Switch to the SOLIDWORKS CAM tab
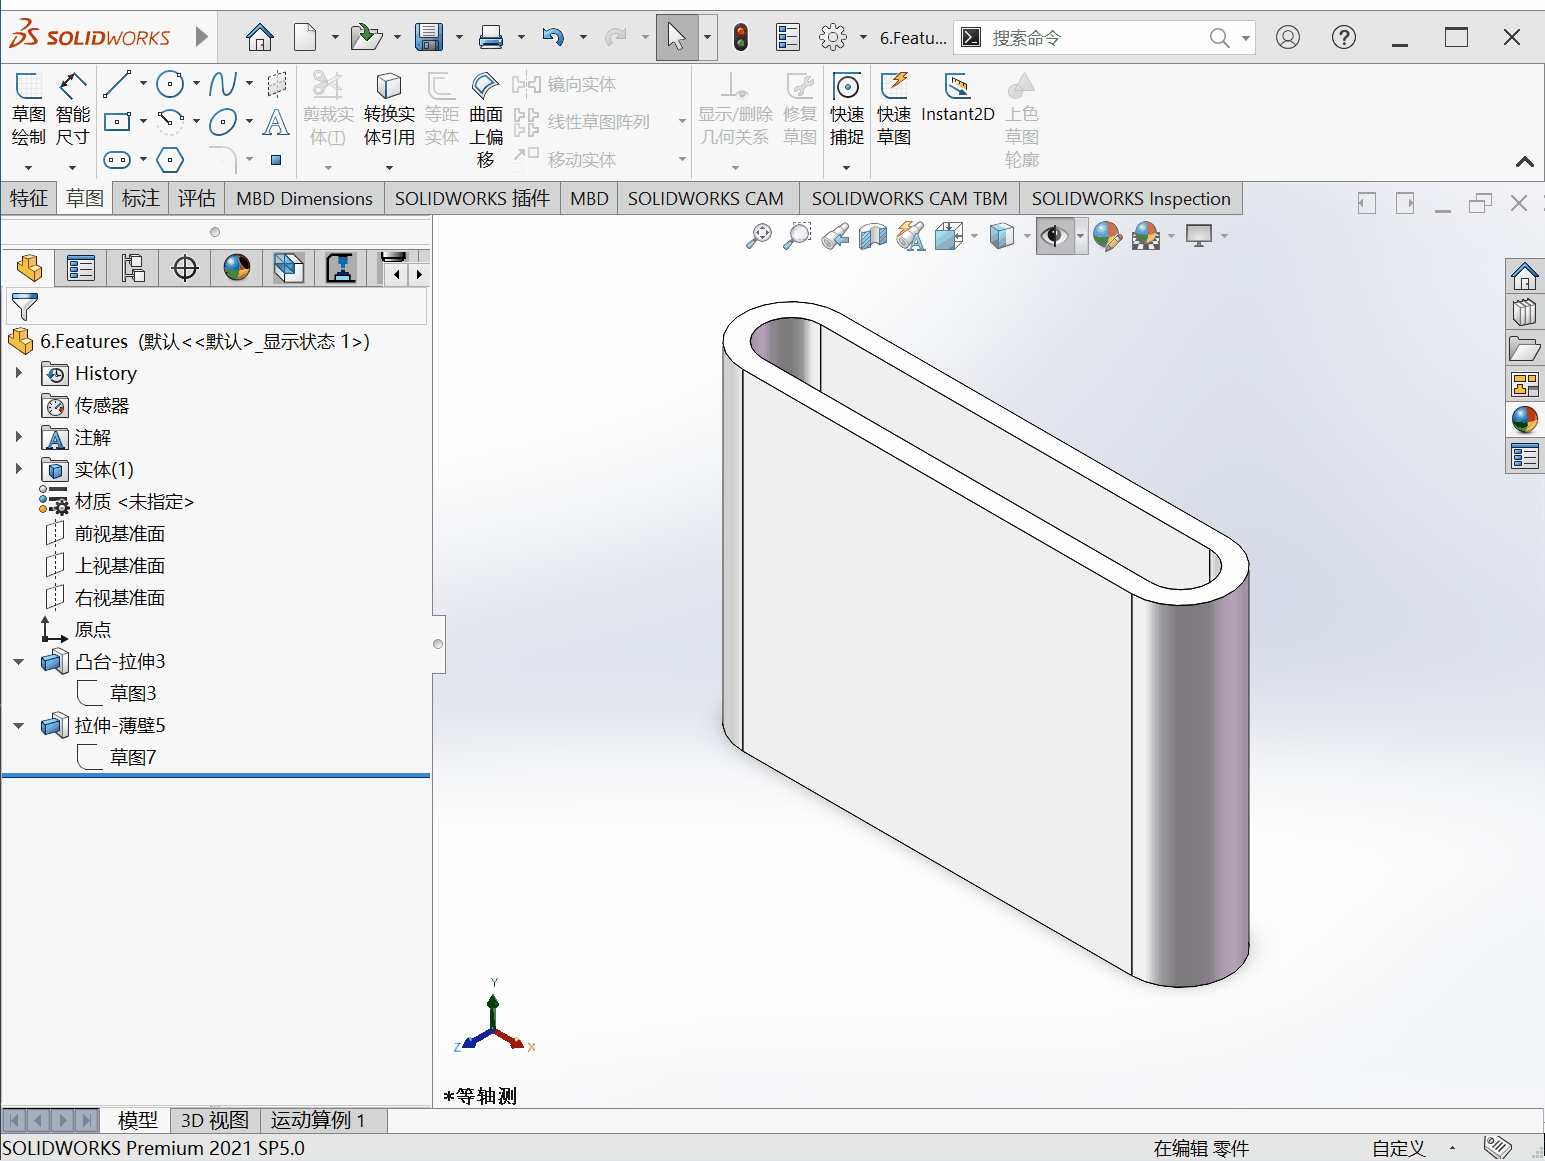1545x1161 pixels. 705,198
